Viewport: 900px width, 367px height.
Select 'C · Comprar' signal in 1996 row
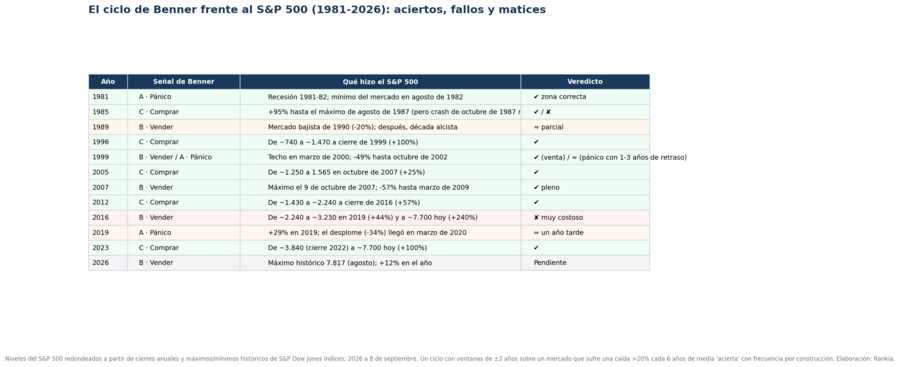pyautogui.click(x=184, y=142)
